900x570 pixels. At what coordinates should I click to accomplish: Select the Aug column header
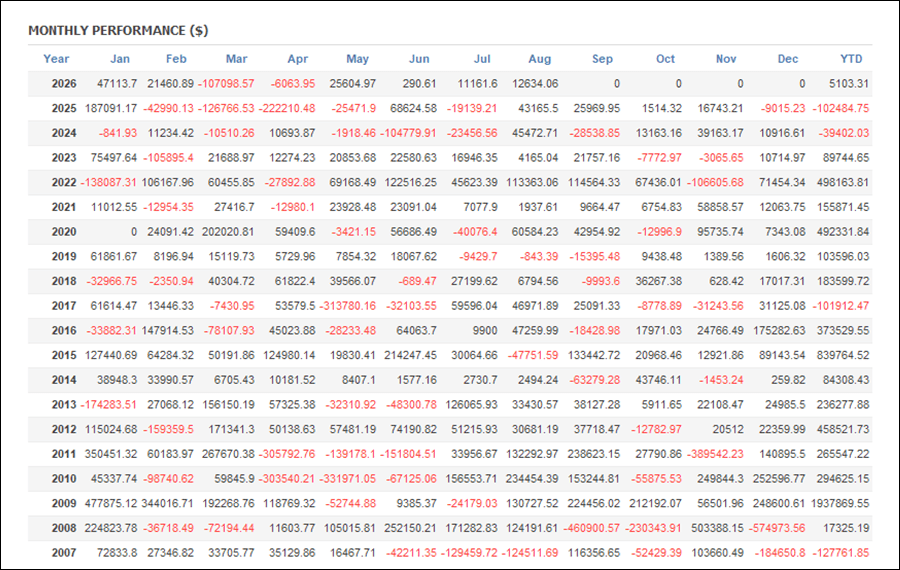[540, 59]
